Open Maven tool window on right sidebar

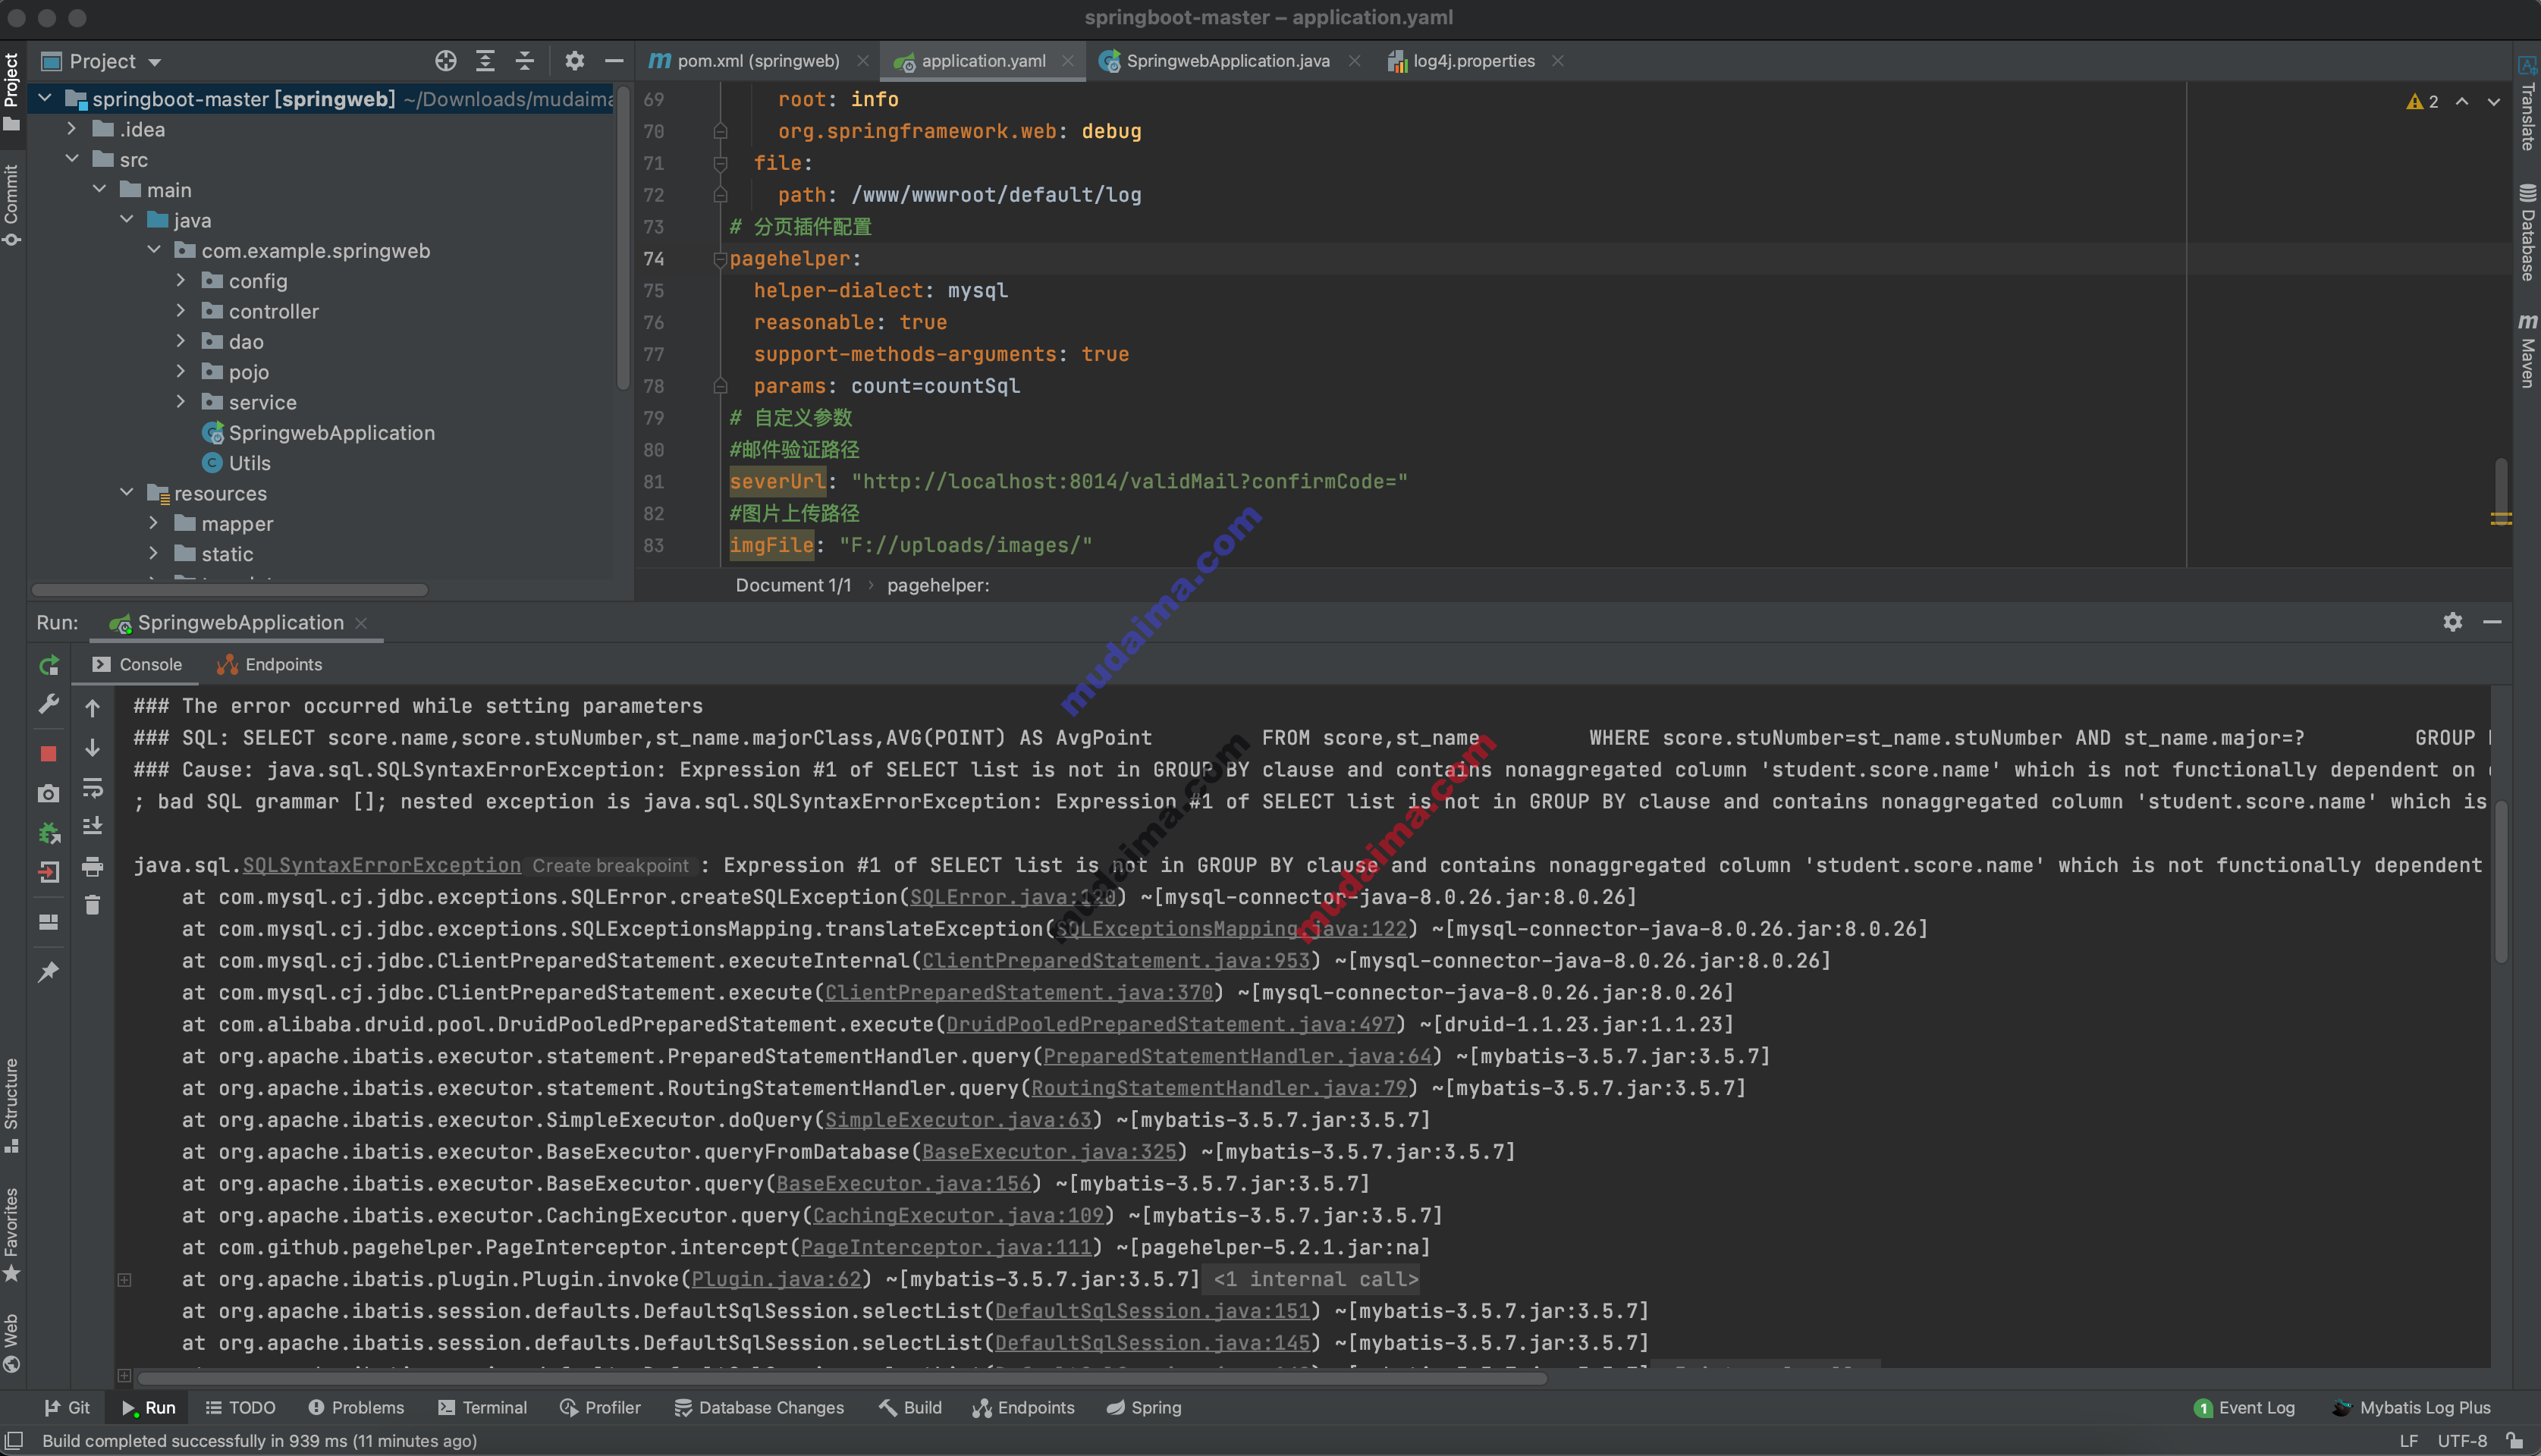pyautogui.click(x=2527, y=350)
